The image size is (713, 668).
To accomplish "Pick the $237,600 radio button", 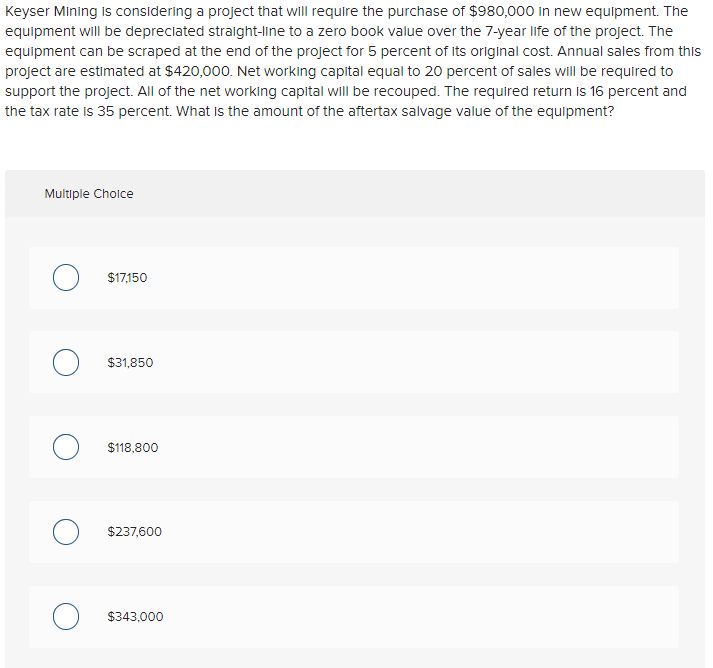I will [67, 532].
